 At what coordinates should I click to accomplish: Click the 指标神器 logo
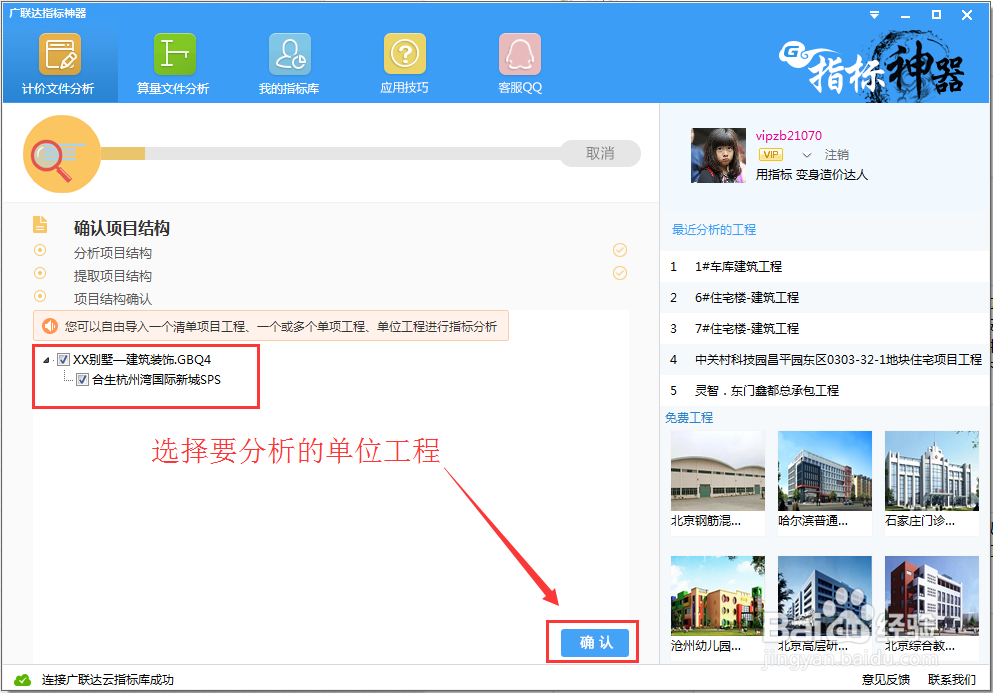(x=873, y=67)
